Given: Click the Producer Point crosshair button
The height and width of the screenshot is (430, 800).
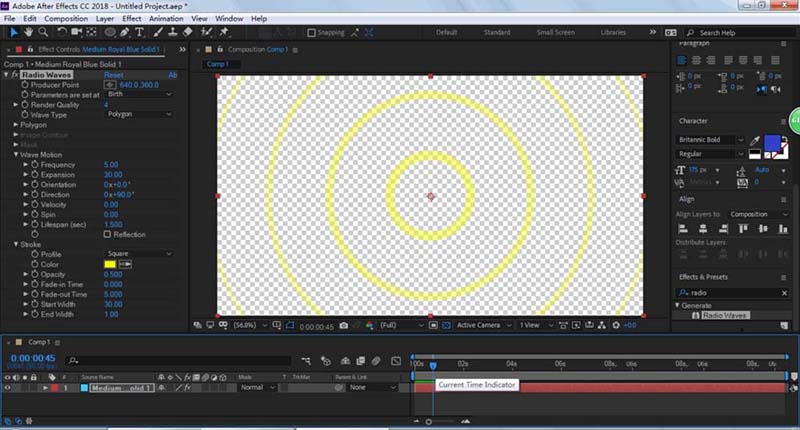Looking at the screenshot, I should pos(110,85).
